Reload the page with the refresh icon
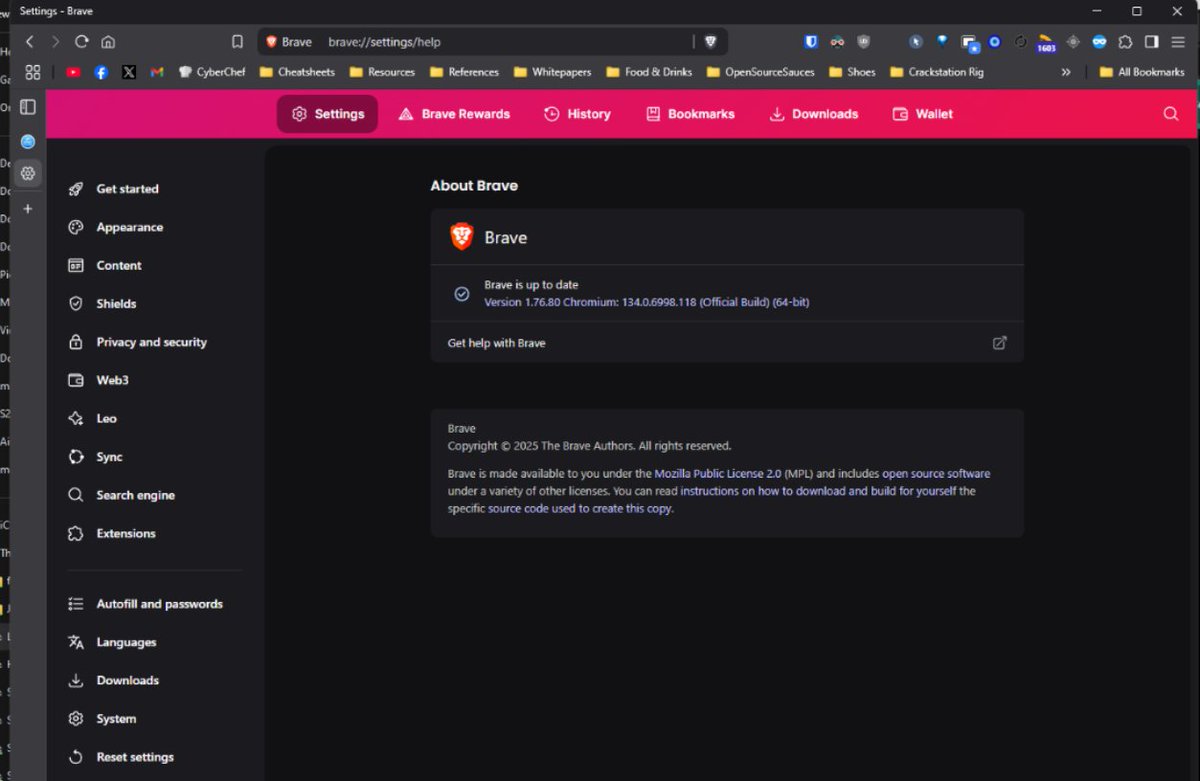 click(80, 42)
